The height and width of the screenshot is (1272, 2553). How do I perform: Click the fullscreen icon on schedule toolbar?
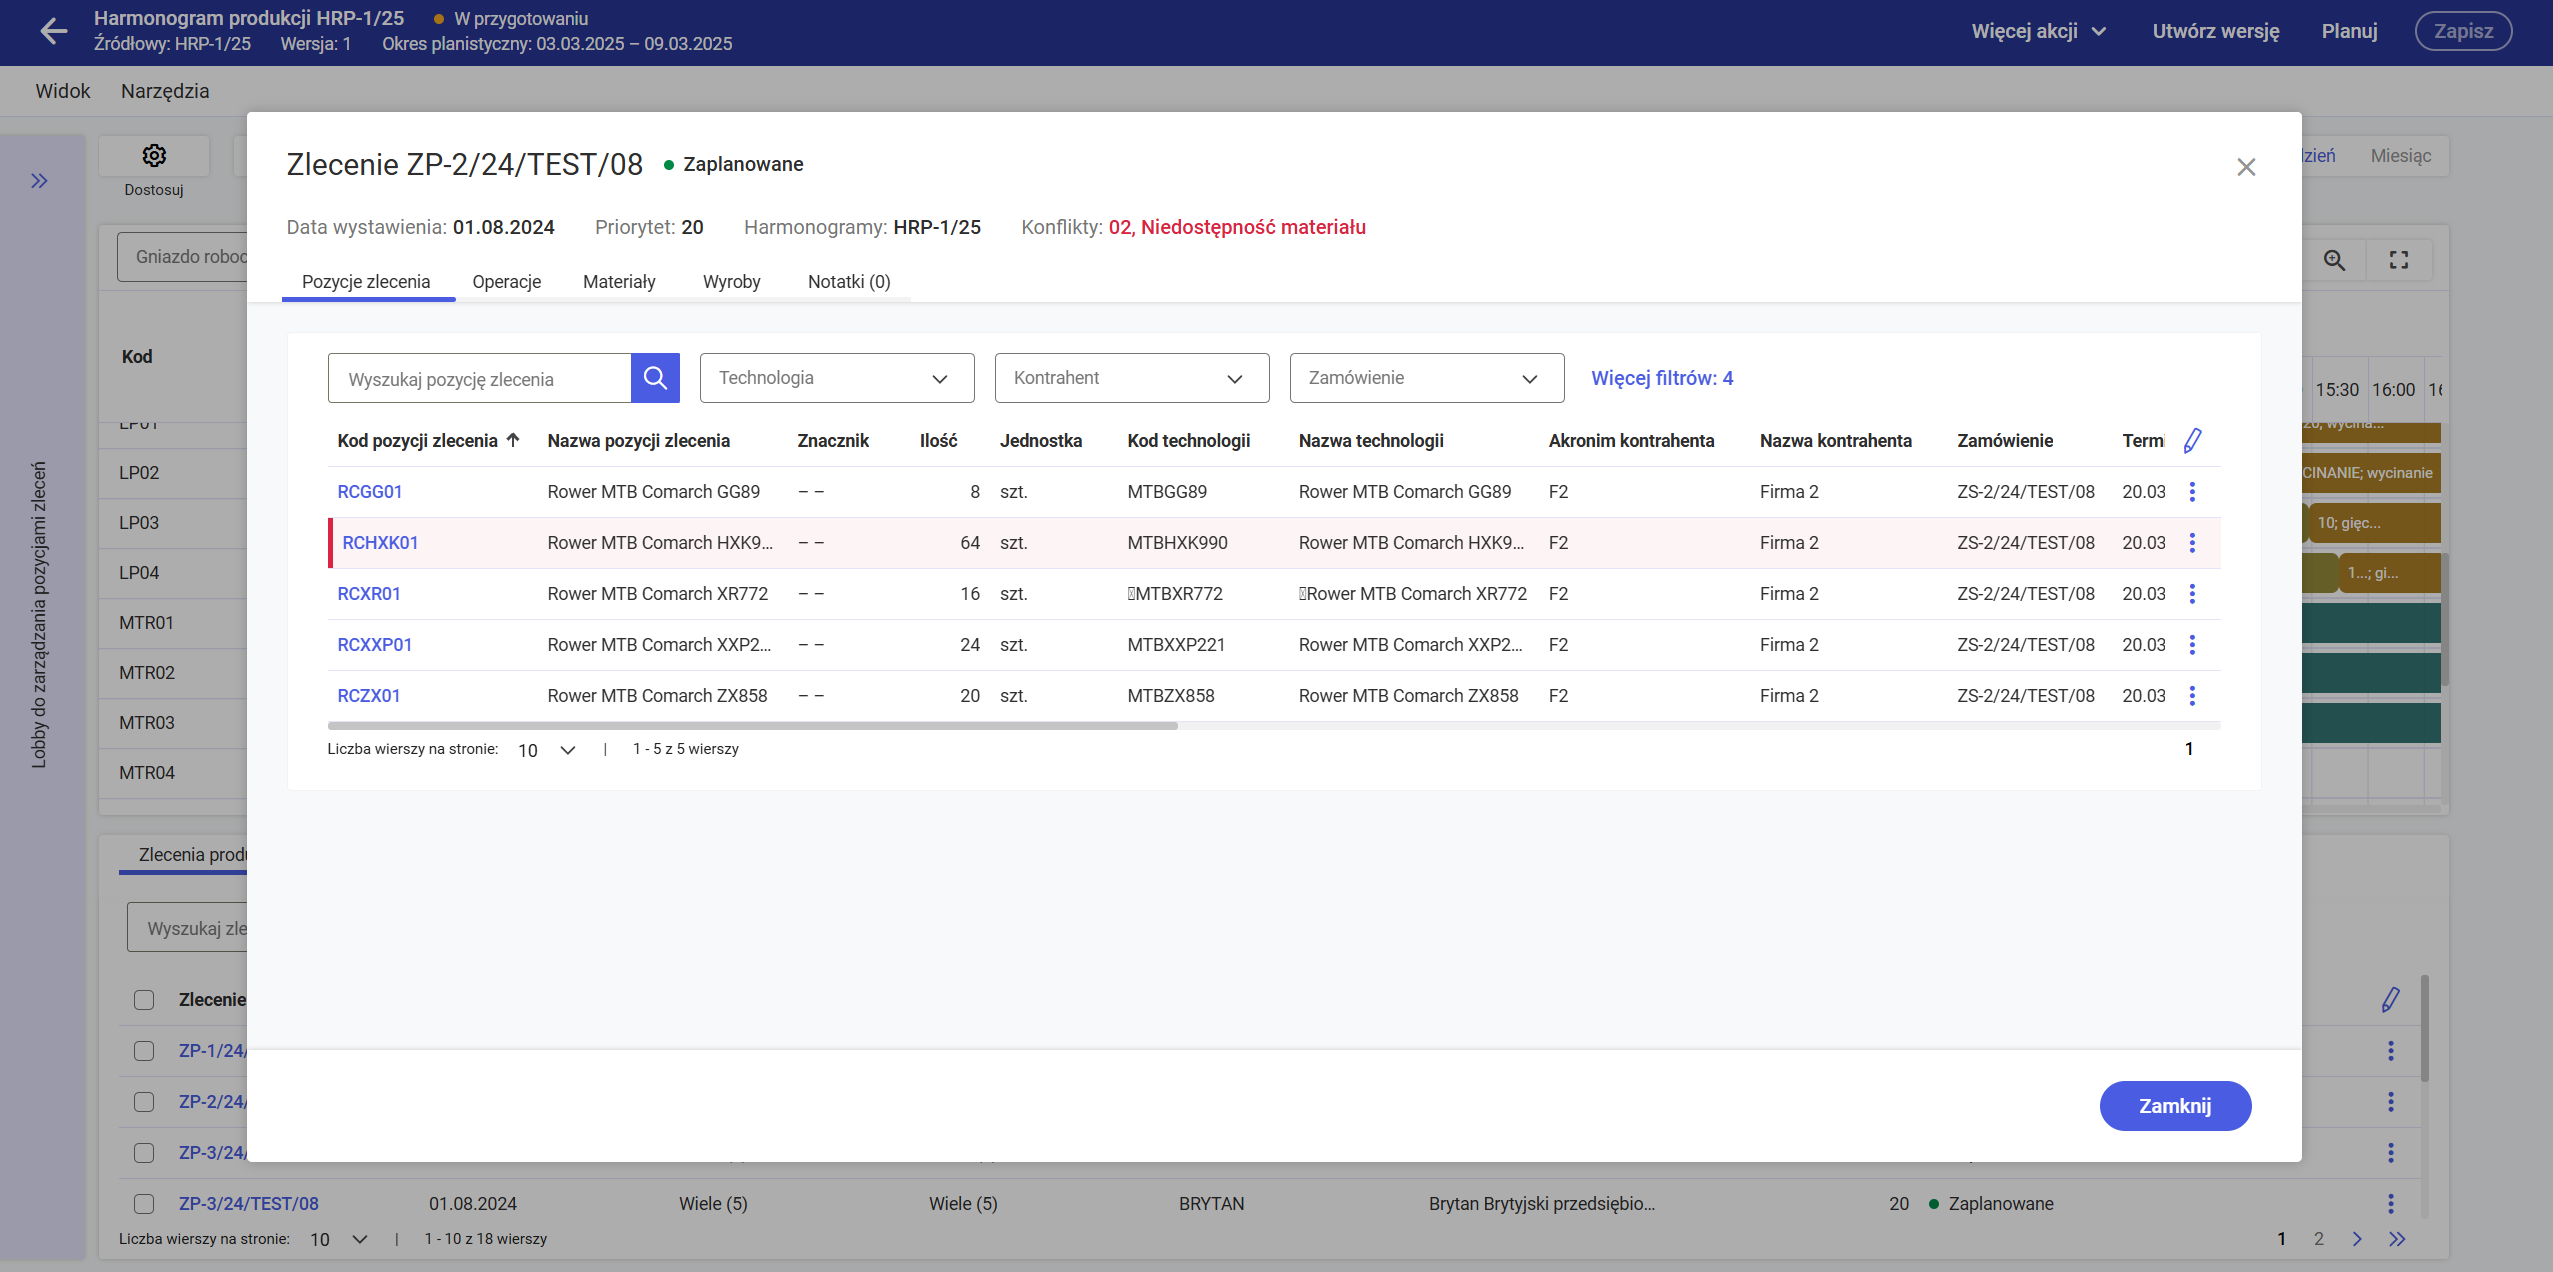pyautogui.click(x=2398, y=260)
